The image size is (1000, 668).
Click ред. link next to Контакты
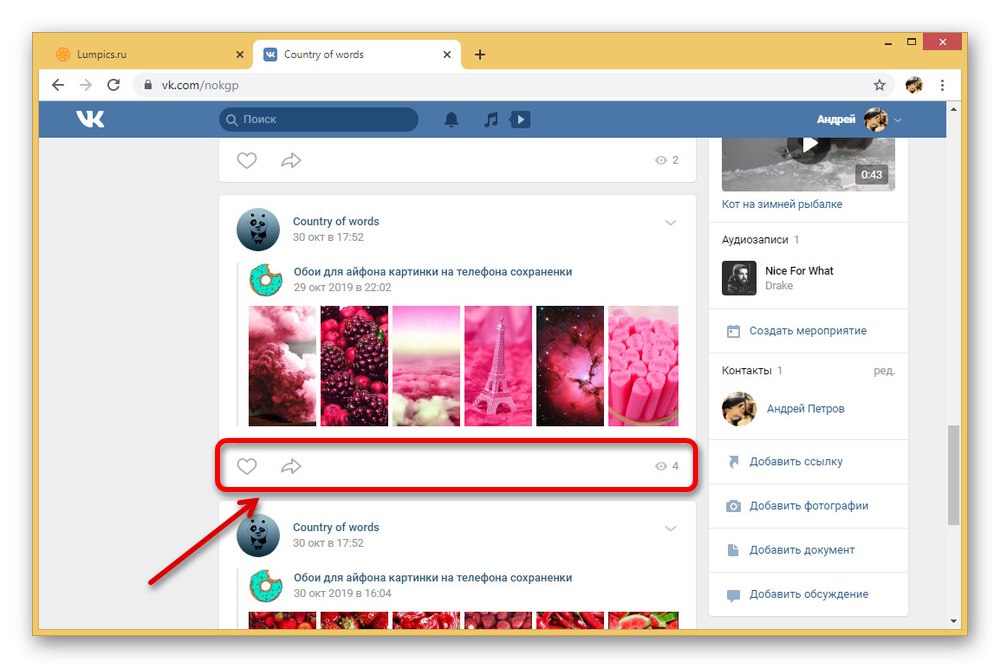884,371
